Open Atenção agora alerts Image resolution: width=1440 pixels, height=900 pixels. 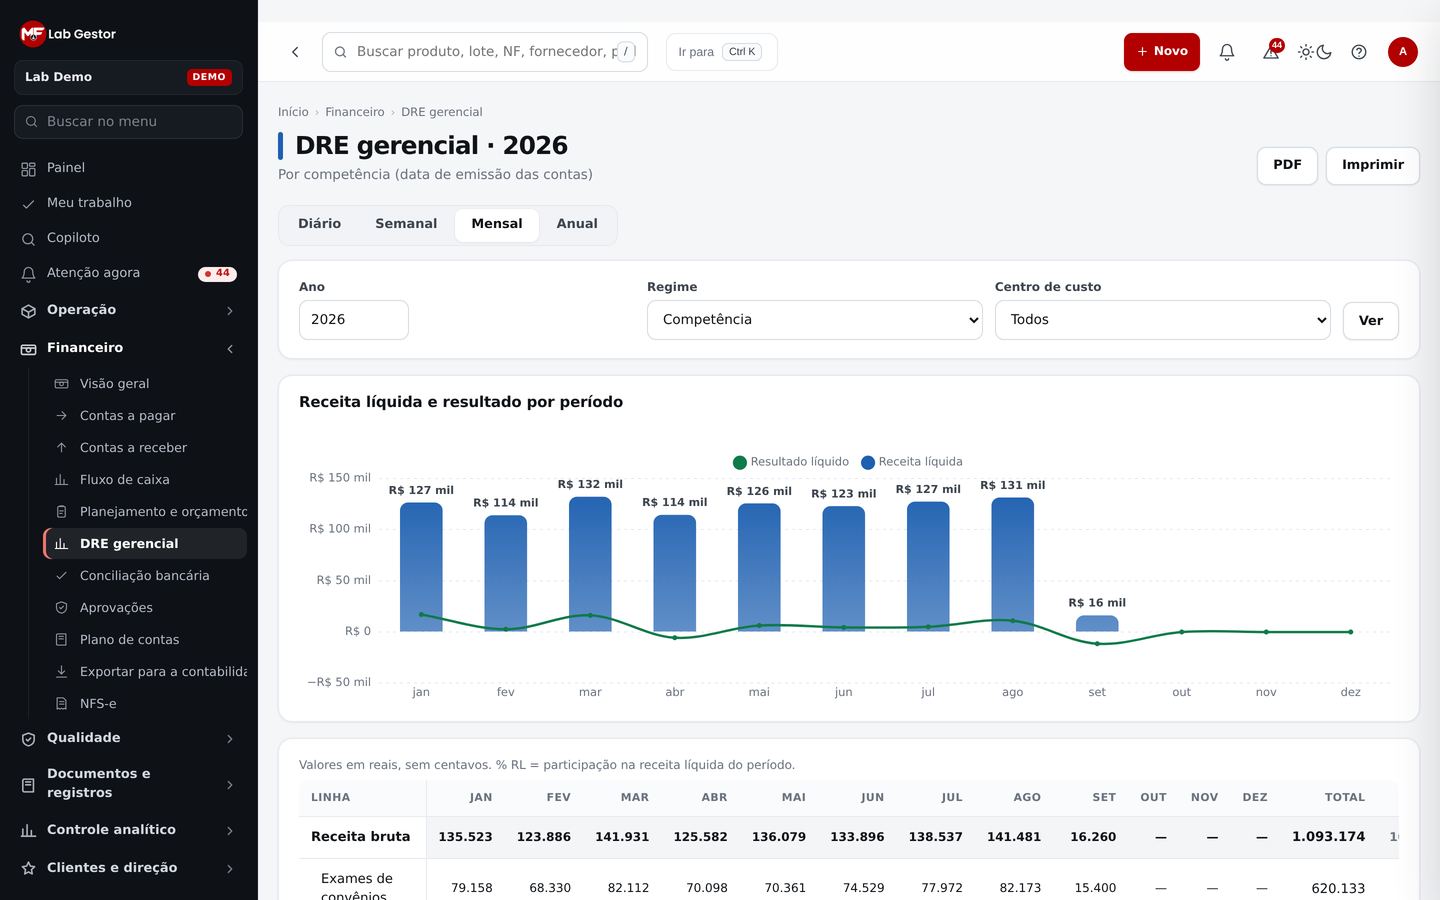[x=129, y=273]
